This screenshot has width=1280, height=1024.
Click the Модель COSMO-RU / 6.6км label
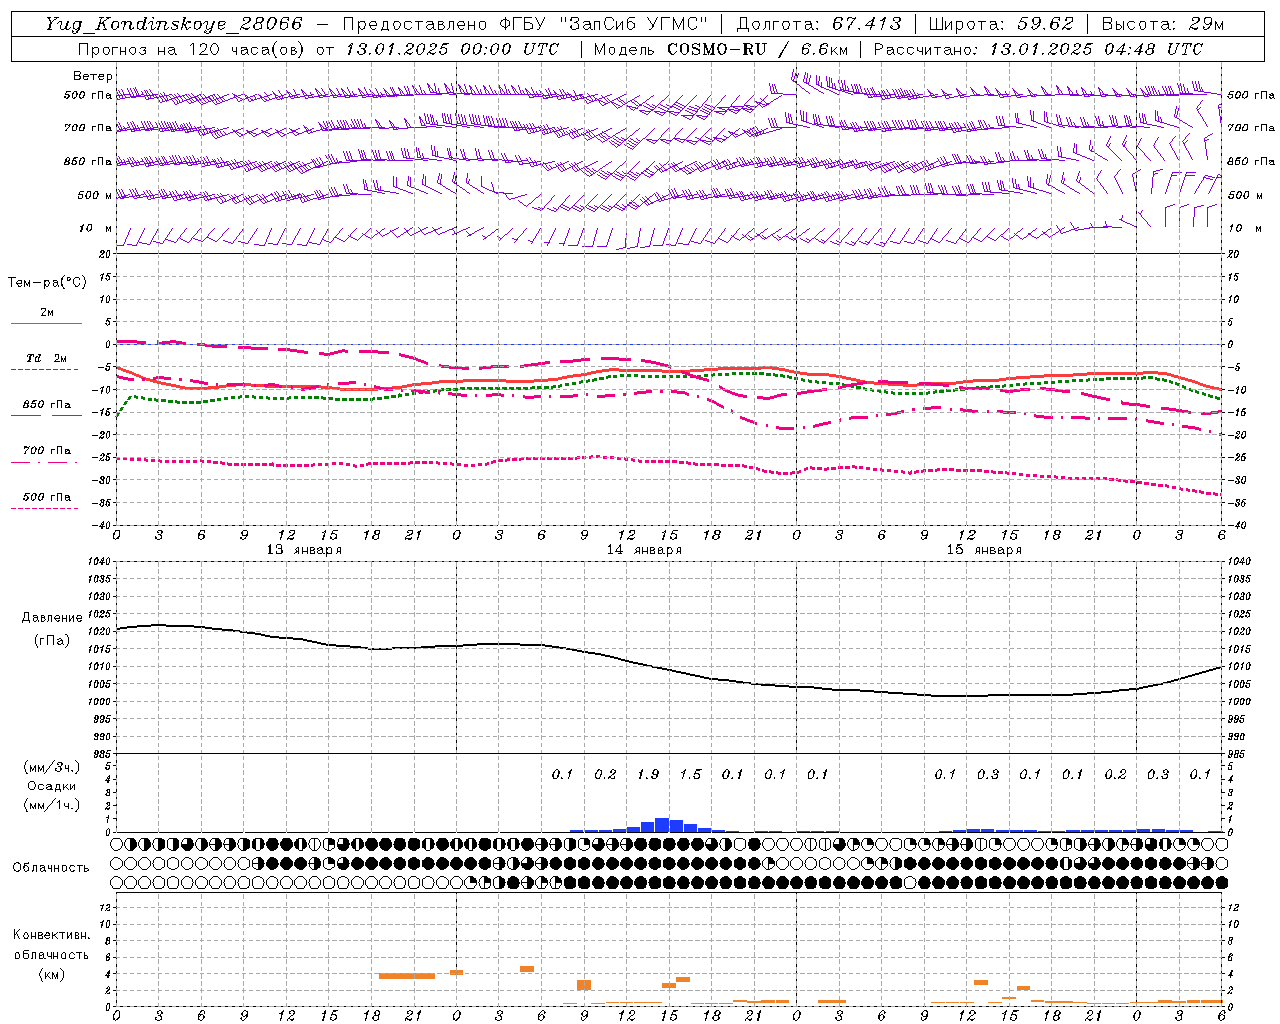(721, 49)
